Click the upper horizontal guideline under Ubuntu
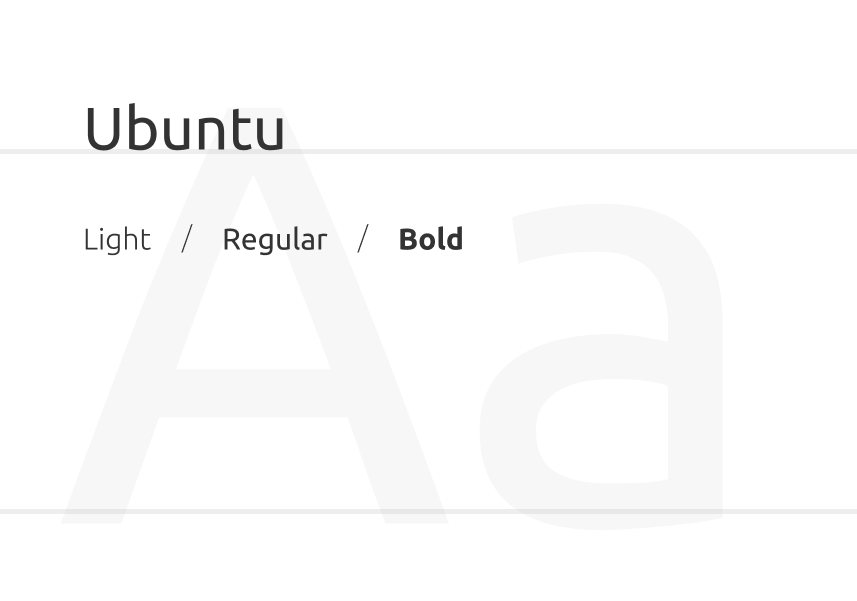 [428, 151]
